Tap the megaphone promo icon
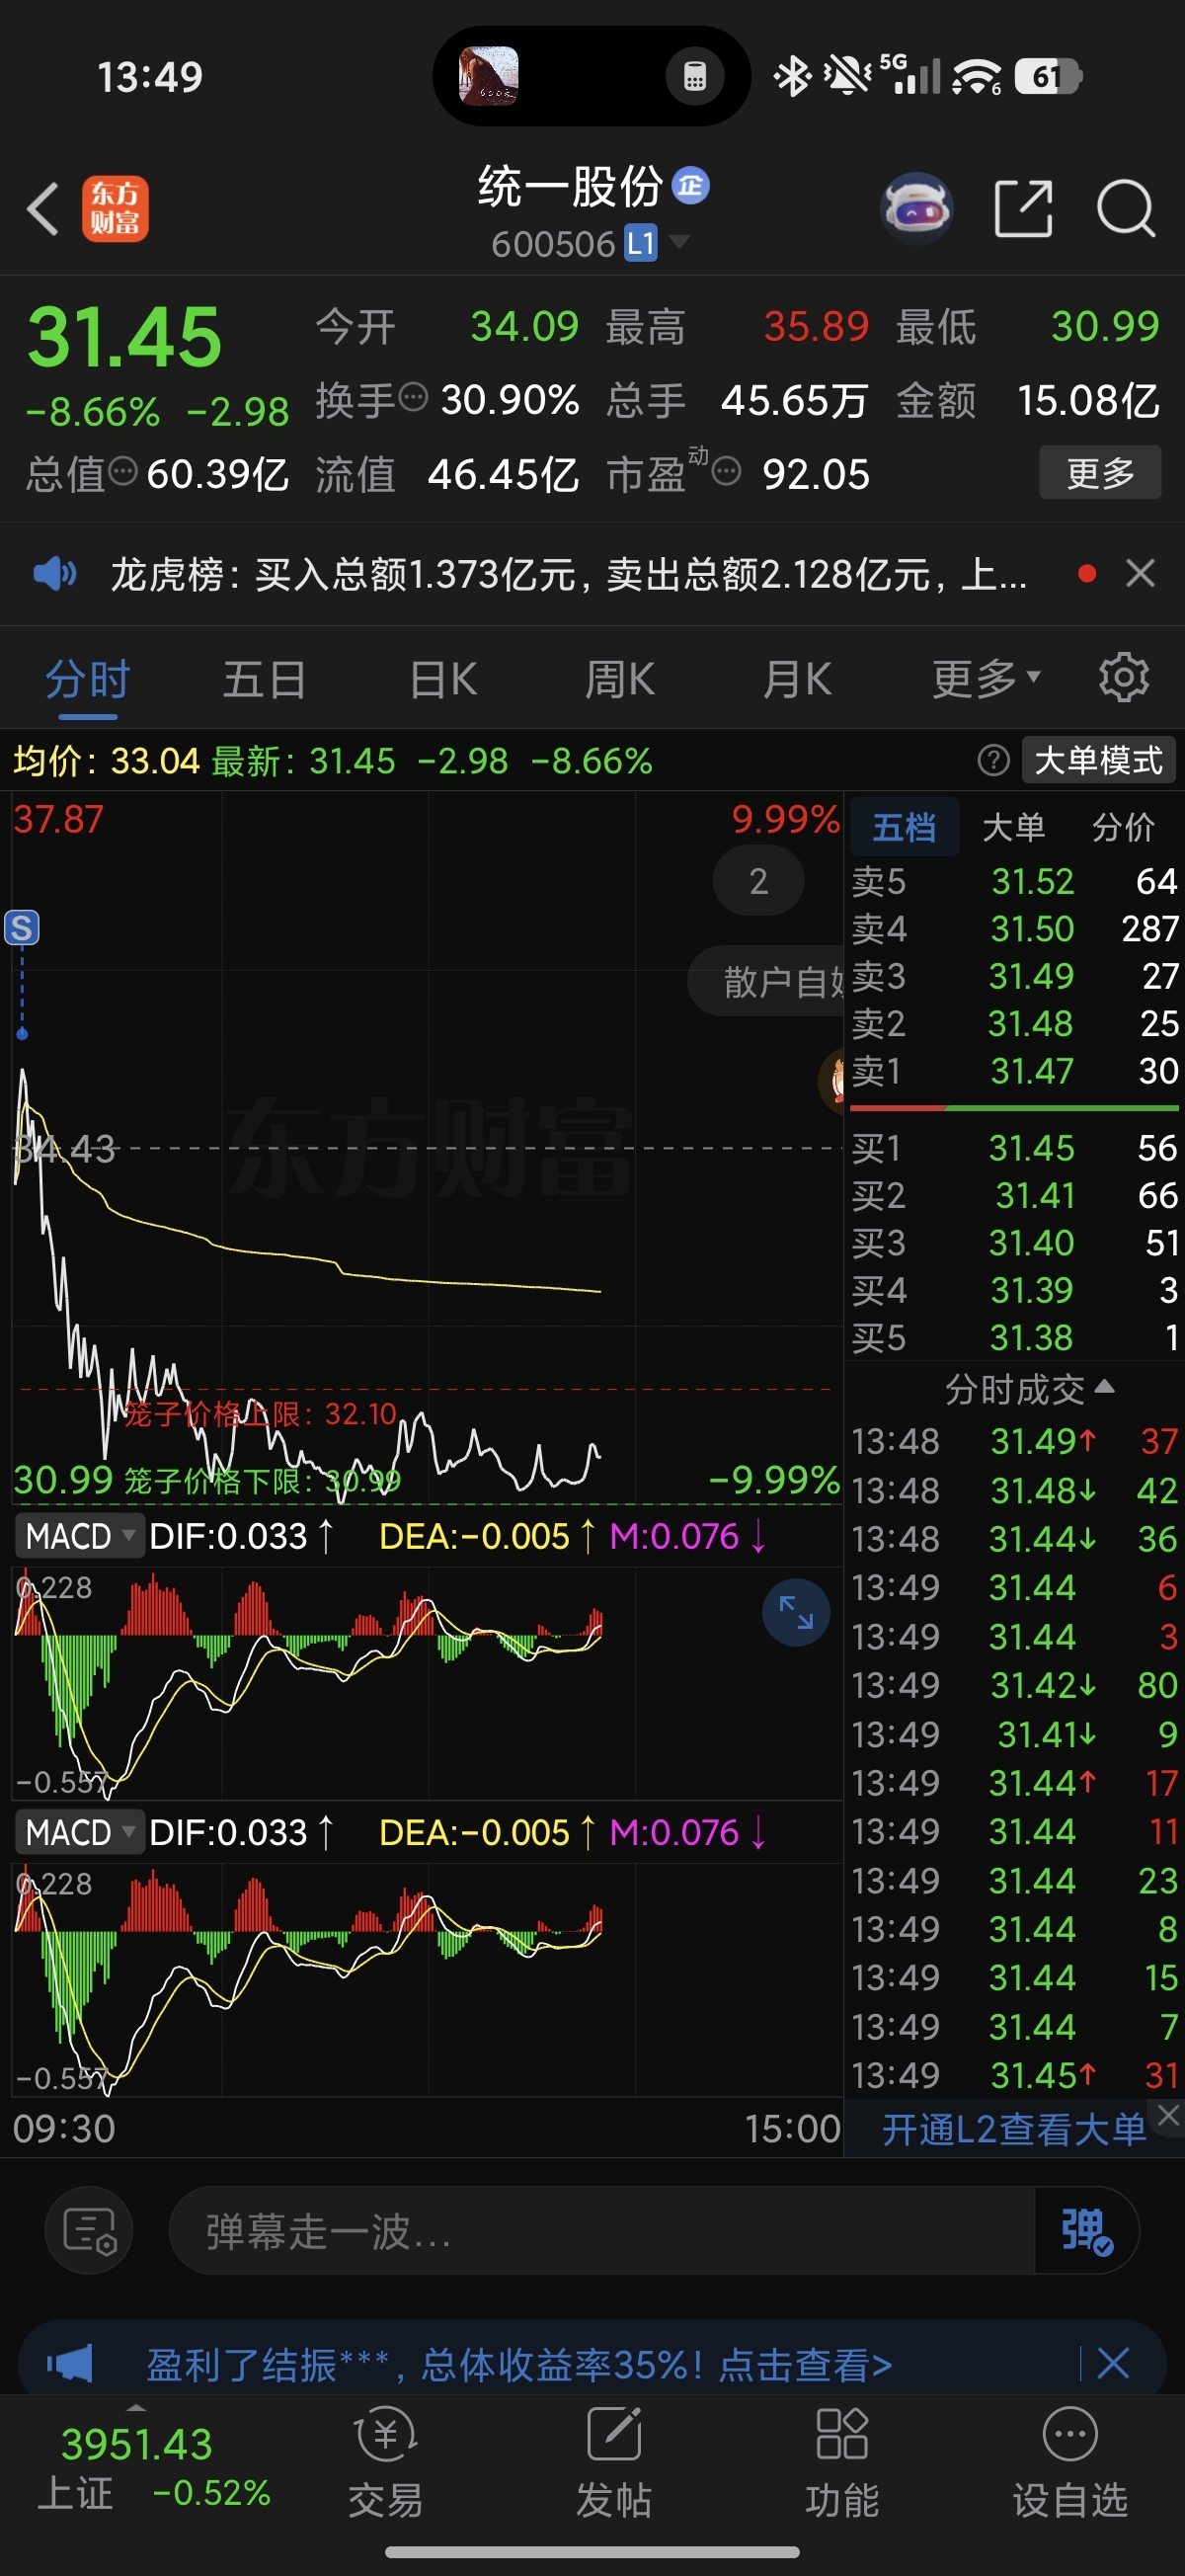The height and width of the screenshot is (2576, 1185). coord(70,2364)
